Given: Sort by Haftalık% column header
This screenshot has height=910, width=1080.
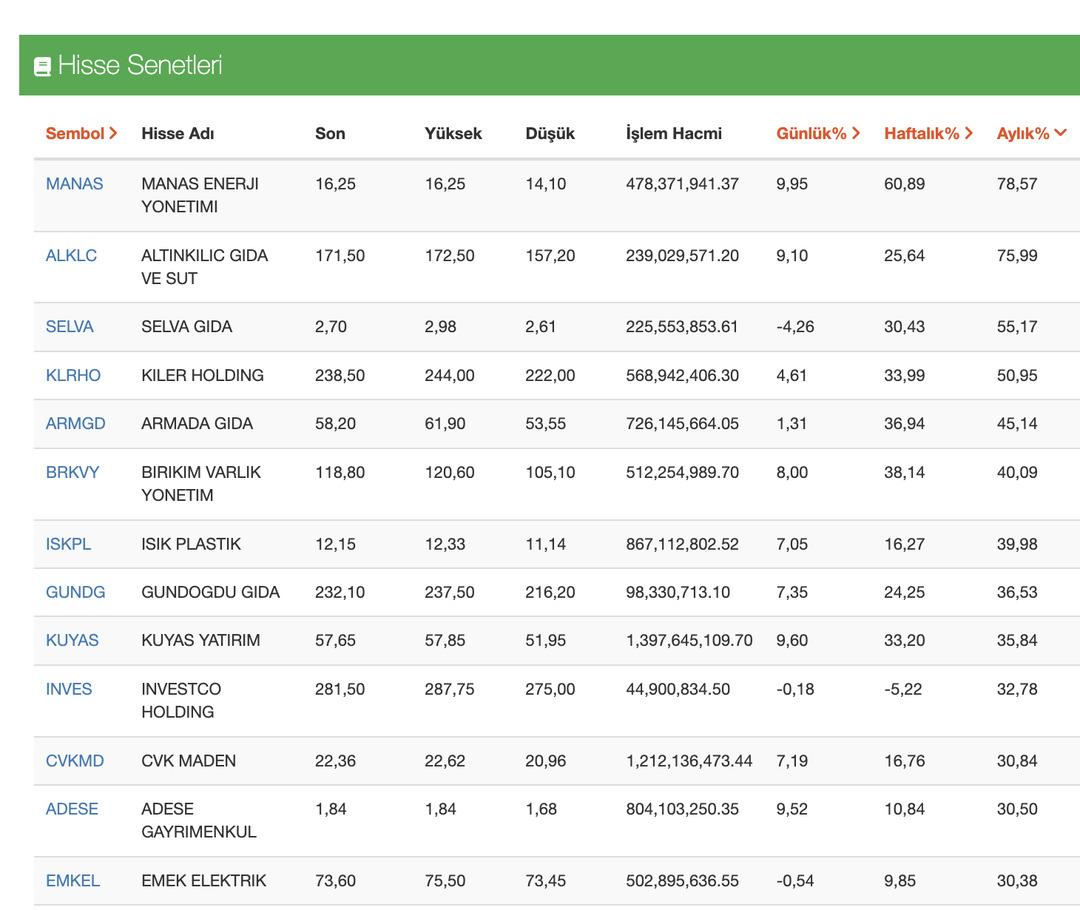Looking at the screenshot, I should click(927, 133).
